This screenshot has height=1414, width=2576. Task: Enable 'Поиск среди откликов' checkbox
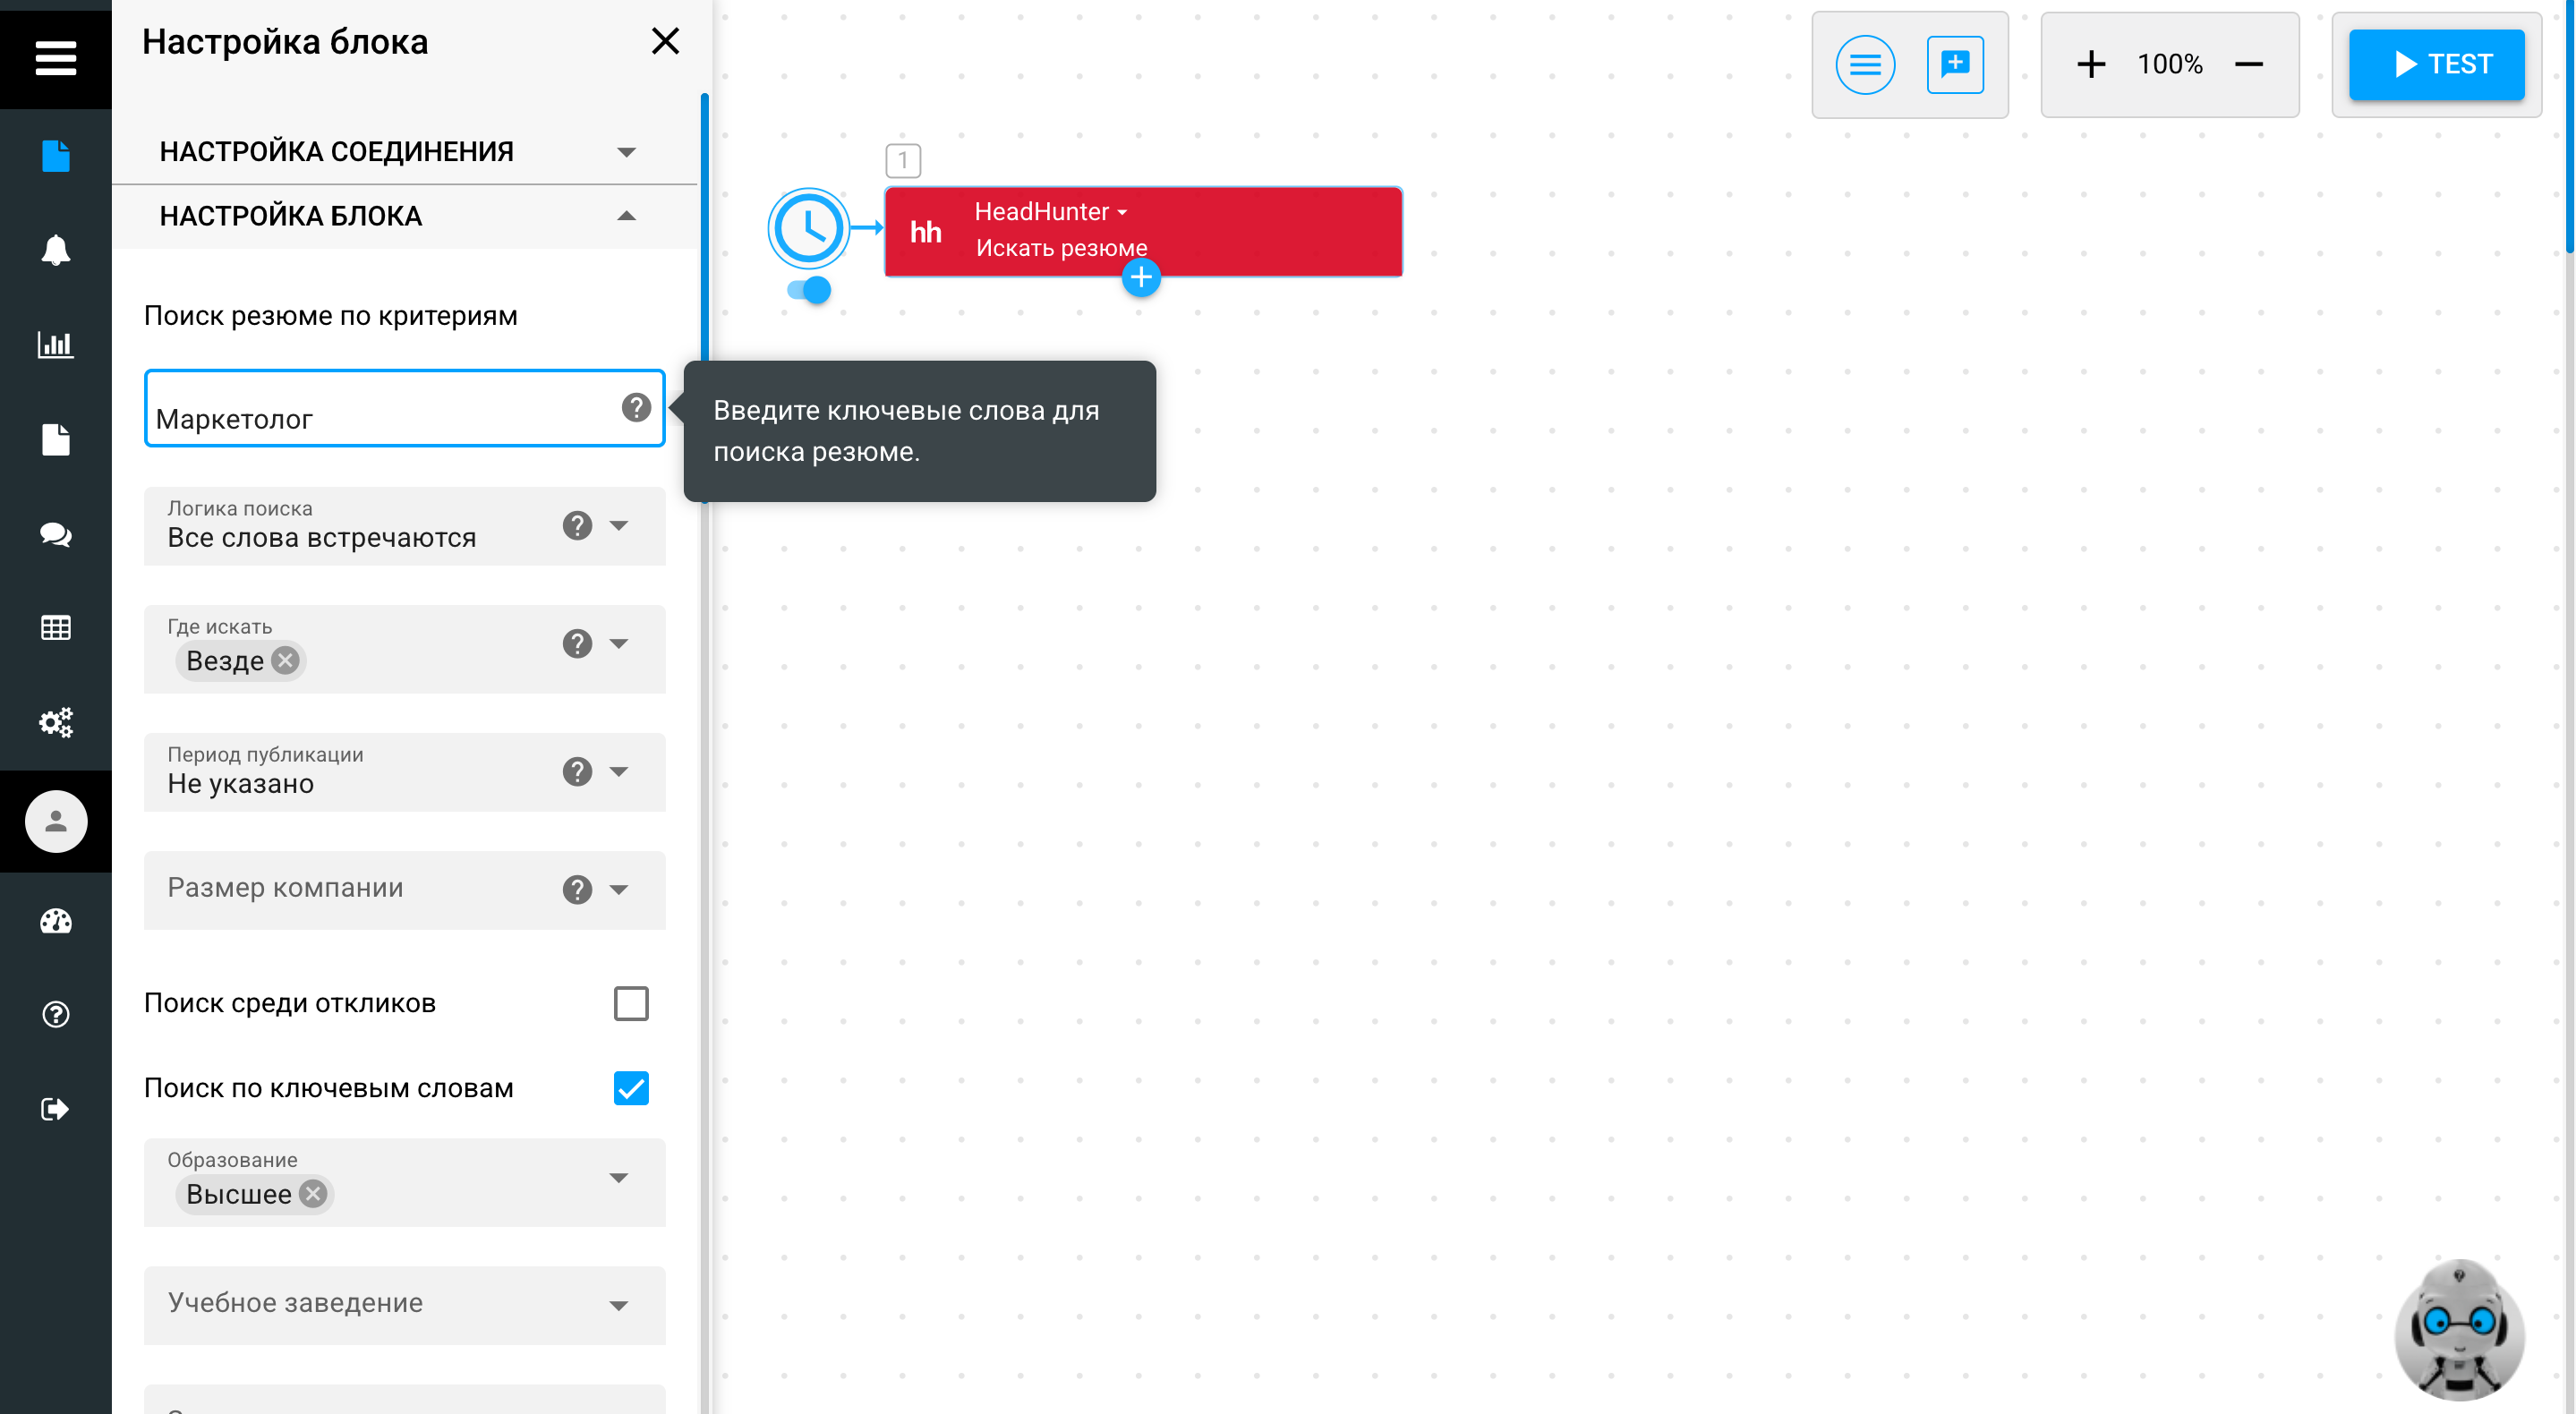point(631,1003)
